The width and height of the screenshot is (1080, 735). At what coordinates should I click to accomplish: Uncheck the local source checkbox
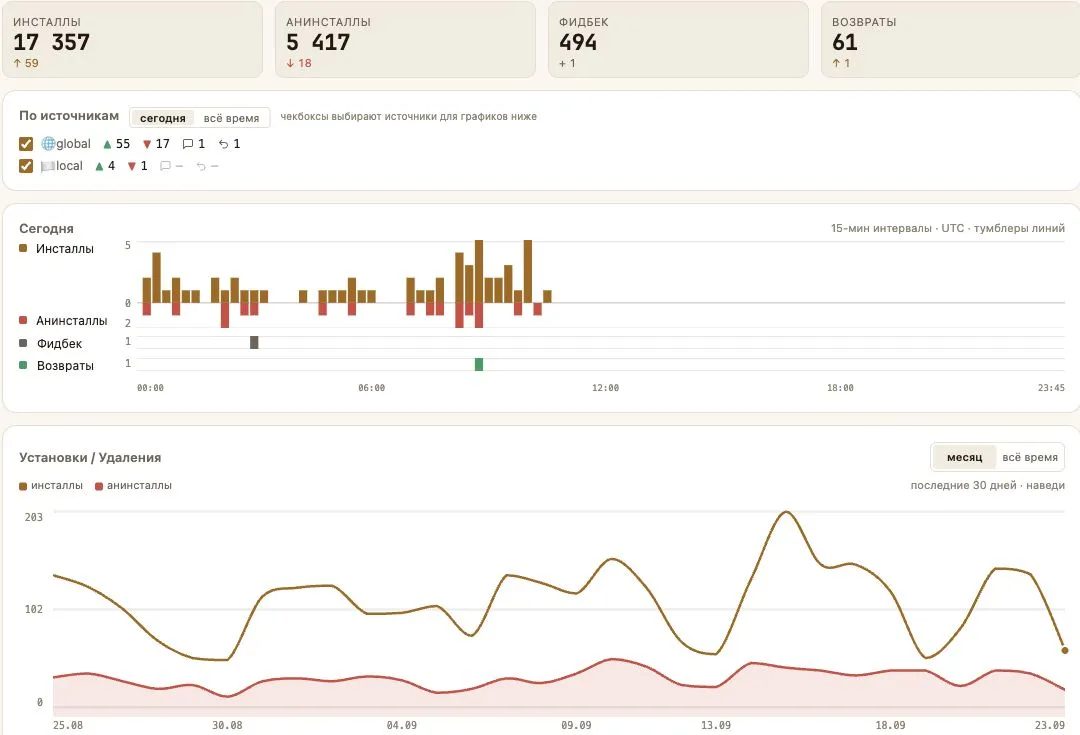(x=26, y=166)
